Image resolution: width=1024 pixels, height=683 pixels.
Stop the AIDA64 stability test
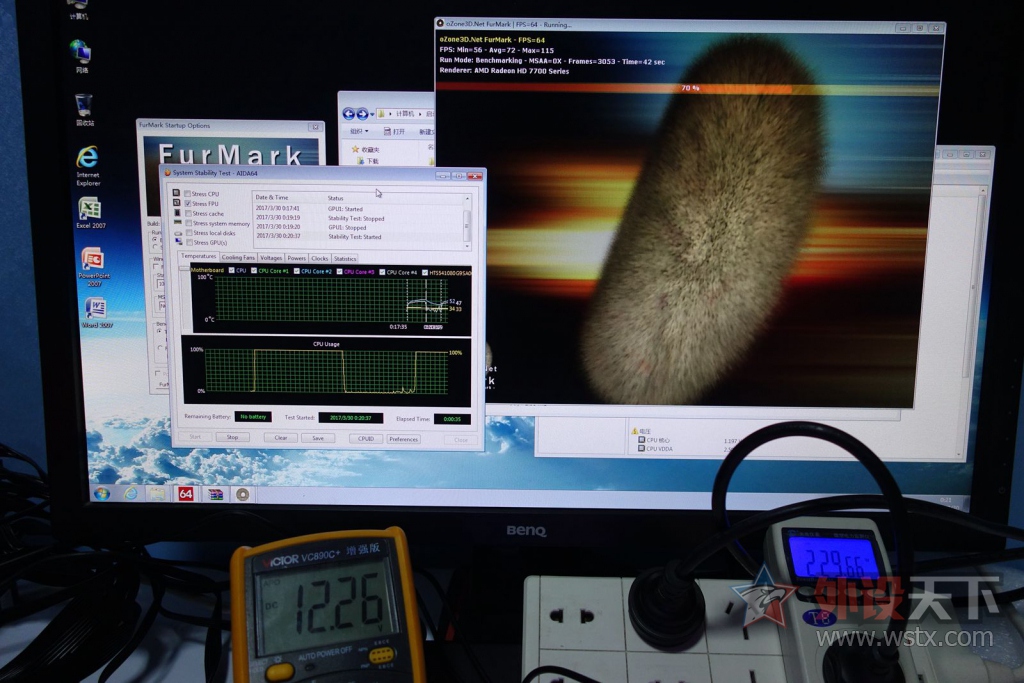[232, 437]
